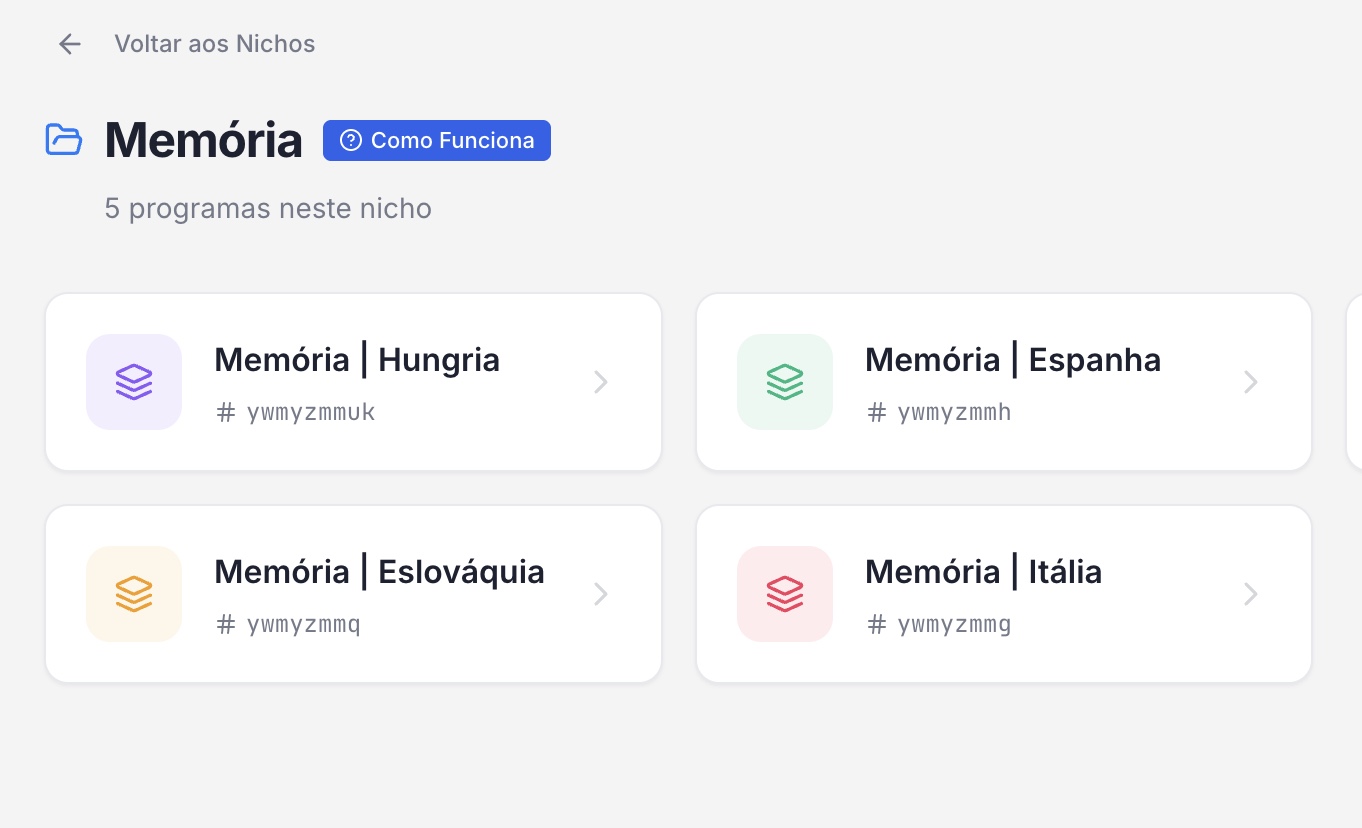Screen dimensions: 1362x828
Task: Expand the Espanha card chevron arrow
Action: (1251, 382)
